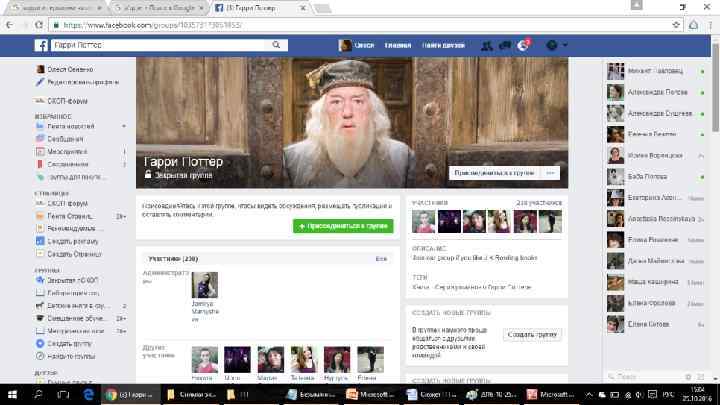This screenshot has height=405, width=720.
Task: Click the browser address bar
Action: click(363, 25)
